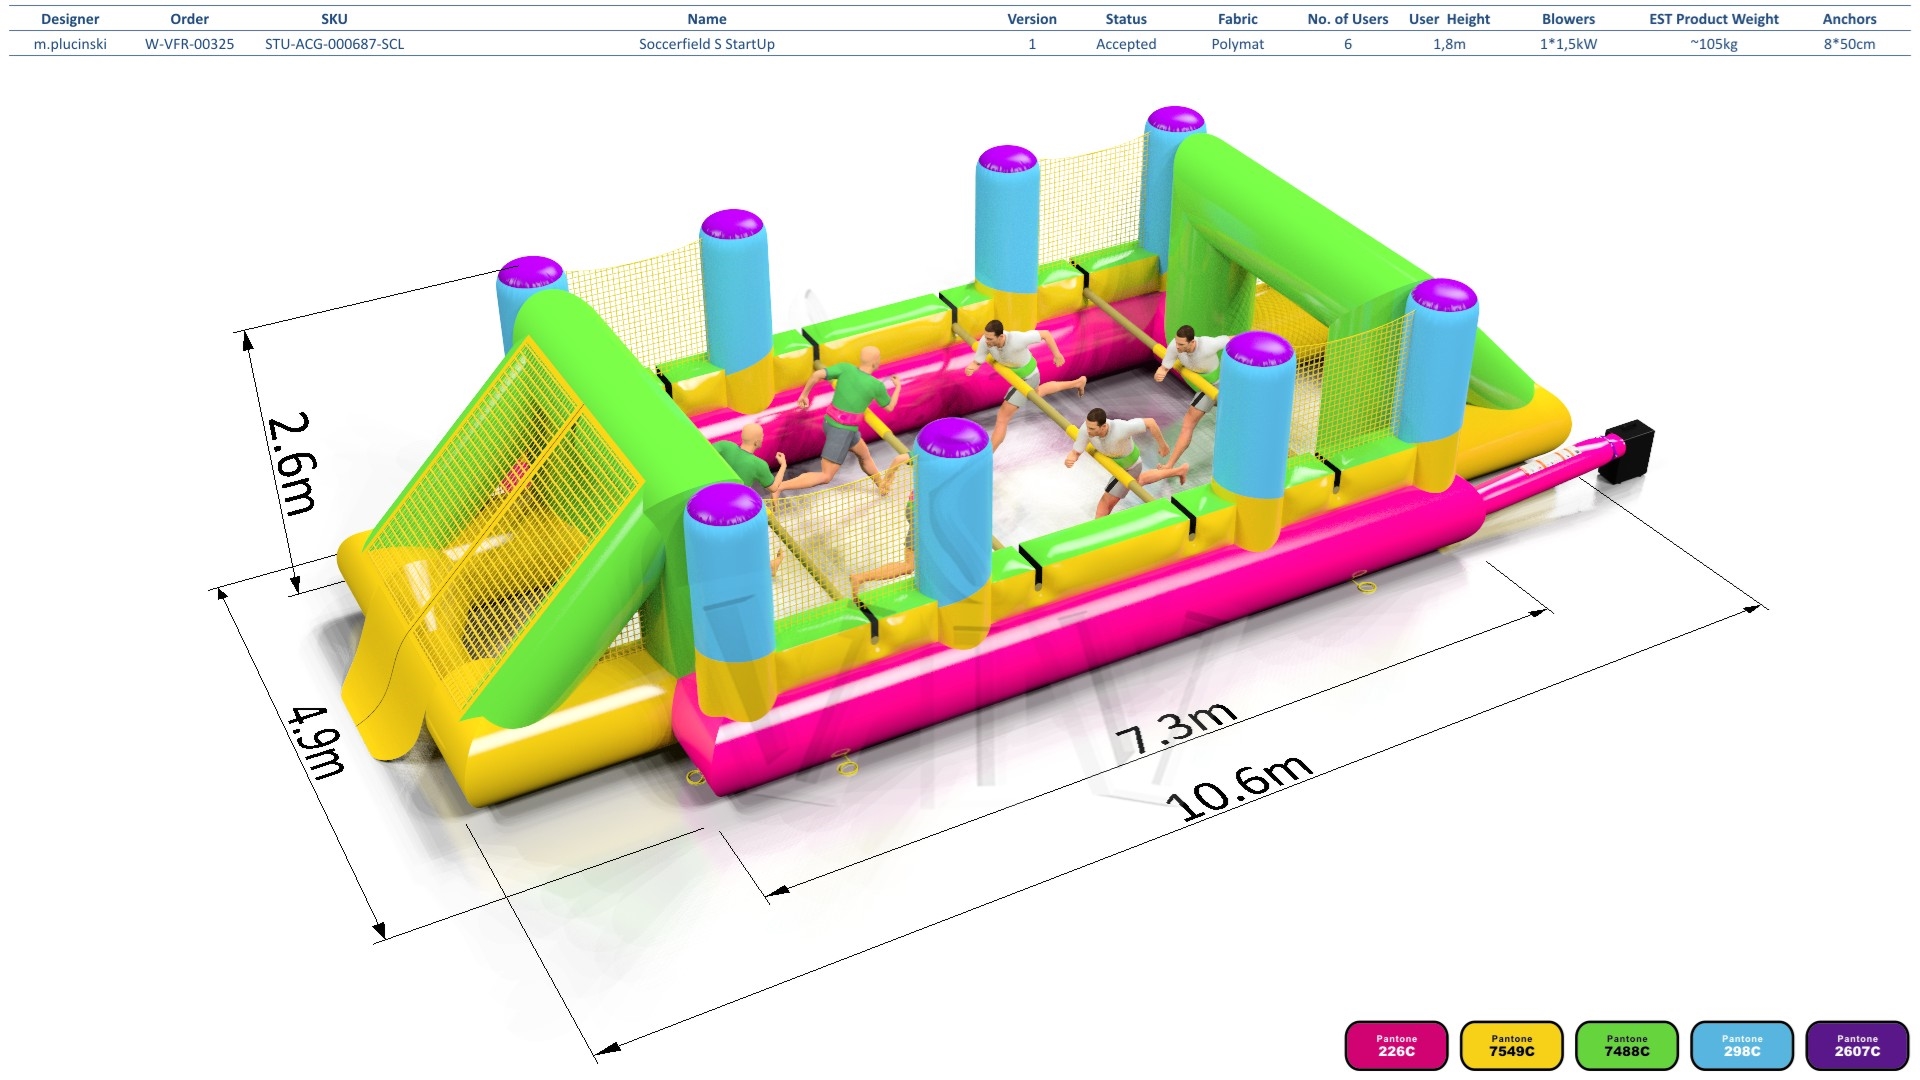Click the user height value 1,8m
Screen dimensions: 1920x1080
coord(1449,44)
